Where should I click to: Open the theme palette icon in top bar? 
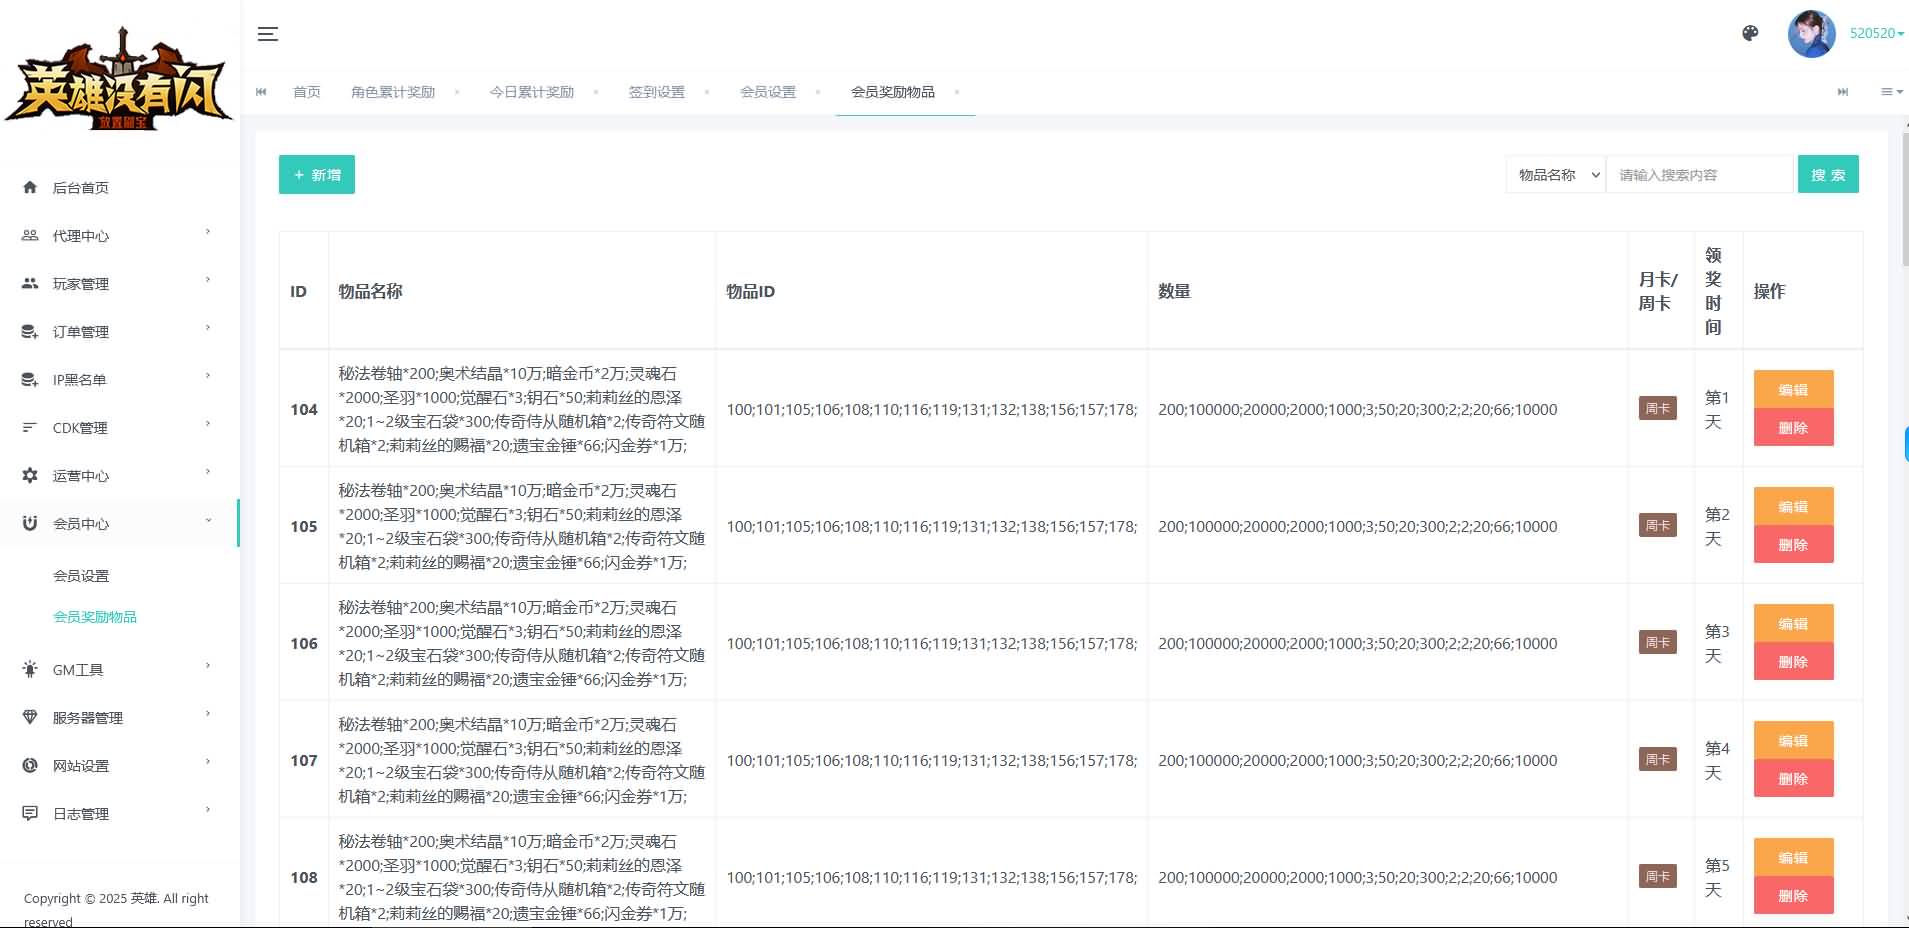[1750, 33]
